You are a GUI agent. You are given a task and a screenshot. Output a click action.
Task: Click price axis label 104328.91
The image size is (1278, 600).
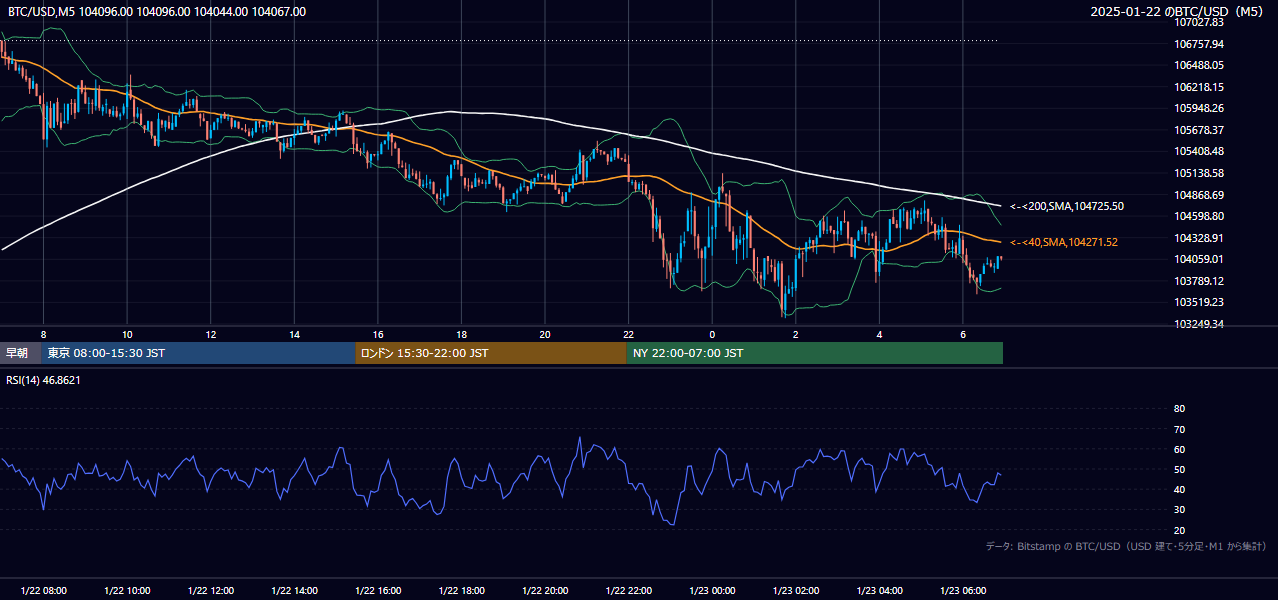coord(1199,238)
